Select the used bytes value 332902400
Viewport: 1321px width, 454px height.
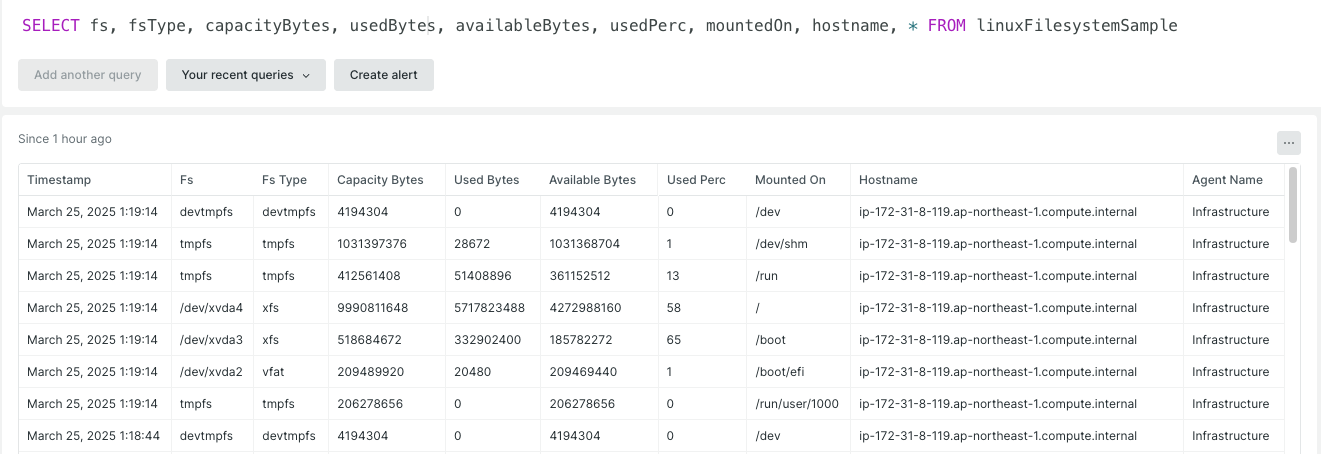(x=487, y=340)
